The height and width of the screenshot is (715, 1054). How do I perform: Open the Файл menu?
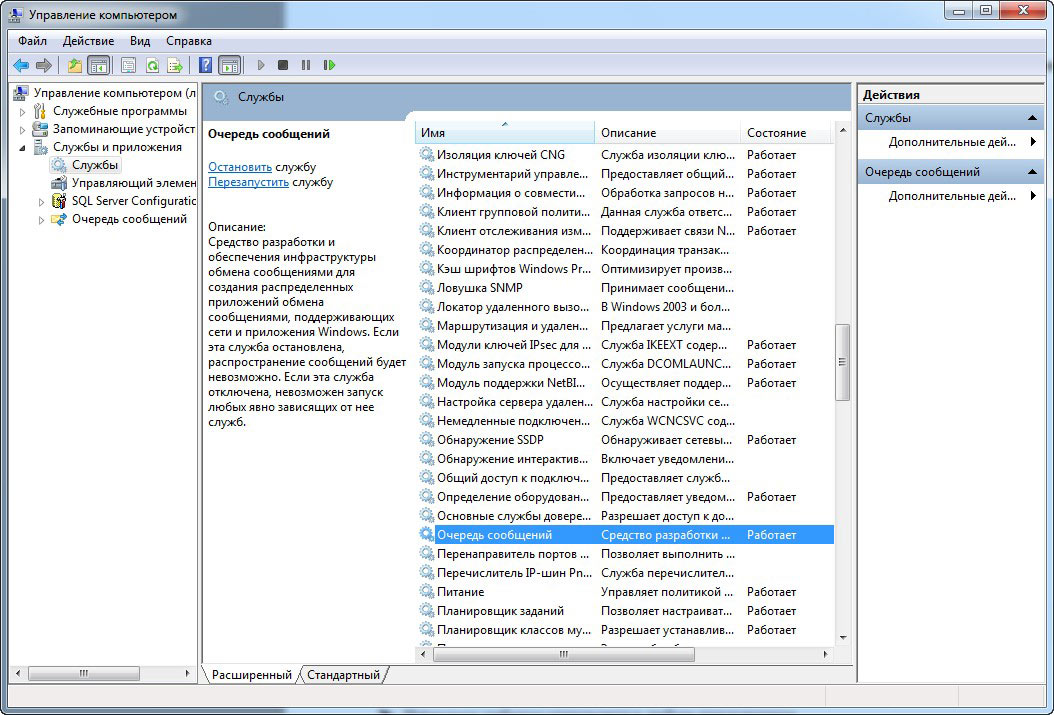(32, 41)
